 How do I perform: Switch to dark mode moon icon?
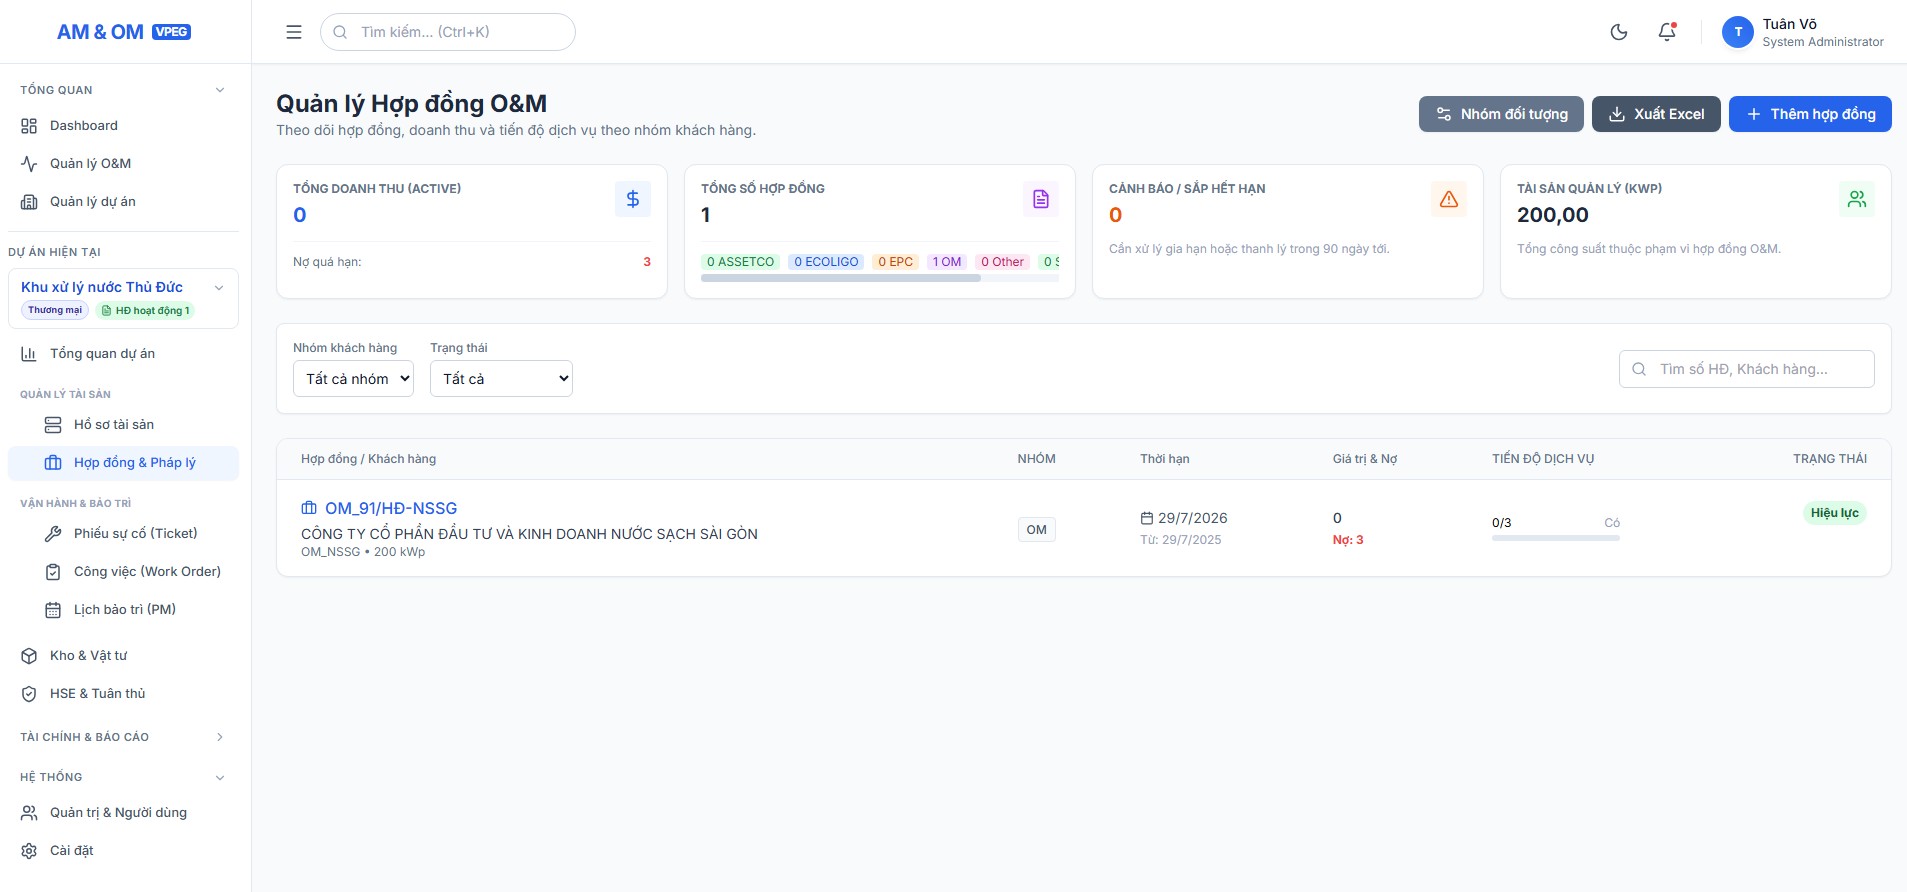click(1619, 32)
